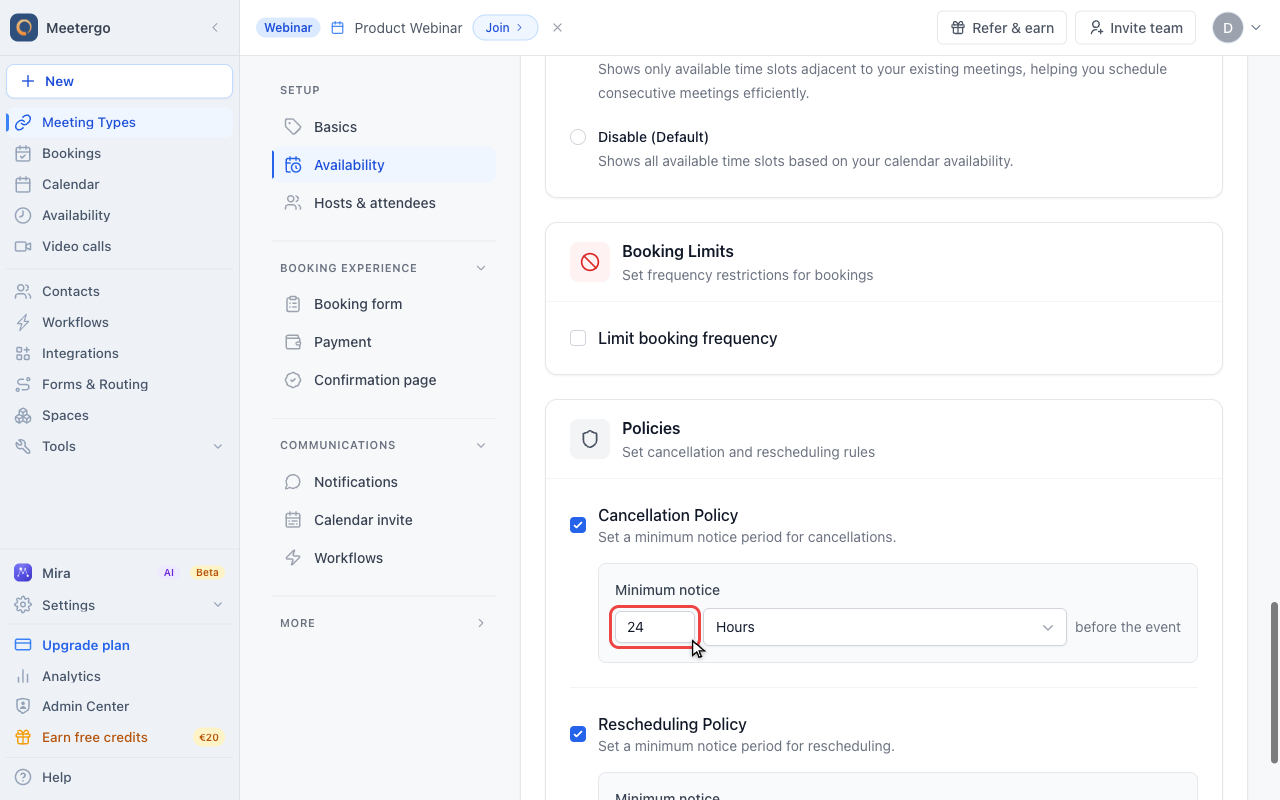Click the Invite team button
The image size is (1280, 800).
tap(1136, 28)
